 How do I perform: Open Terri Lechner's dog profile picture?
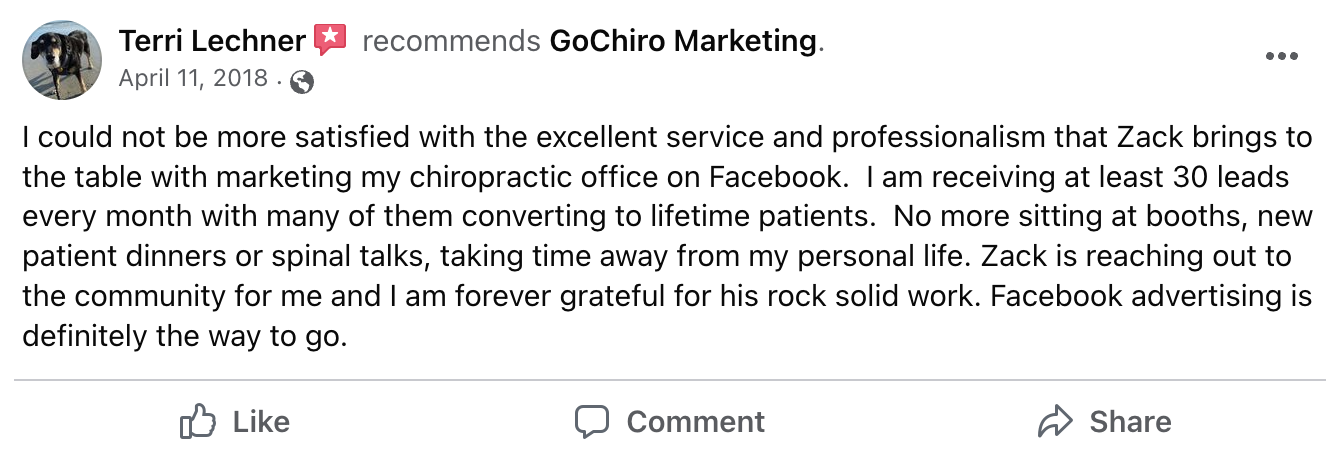coord(62,60)
